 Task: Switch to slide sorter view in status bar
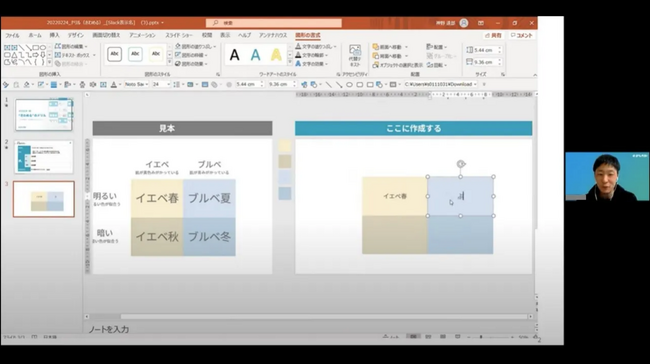(x=428, y=337)
